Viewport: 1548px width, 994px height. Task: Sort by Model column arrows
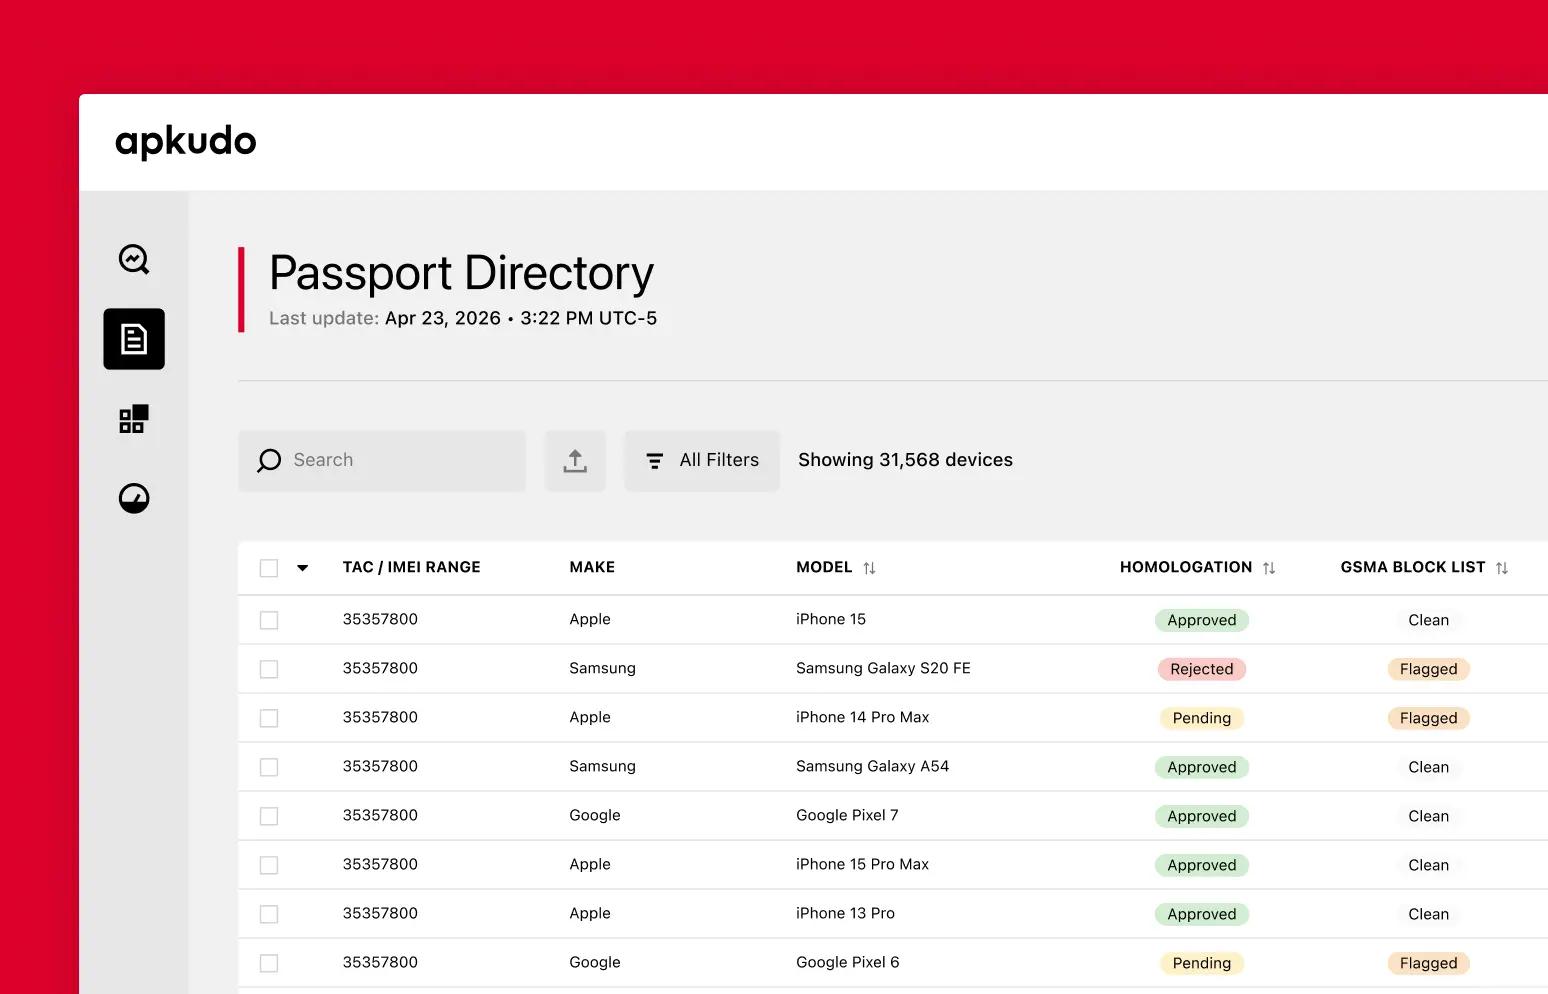coord(869,568)
